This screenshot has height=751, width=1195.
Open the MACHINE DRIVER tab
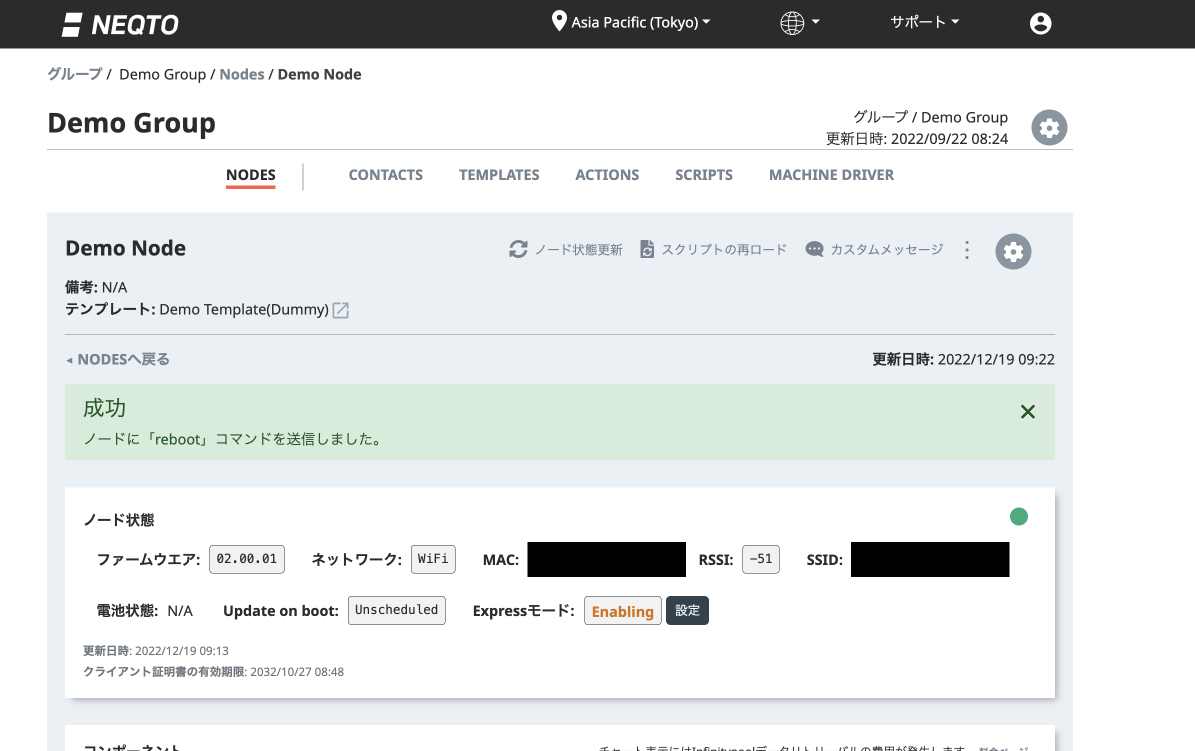tap(831, 175)
